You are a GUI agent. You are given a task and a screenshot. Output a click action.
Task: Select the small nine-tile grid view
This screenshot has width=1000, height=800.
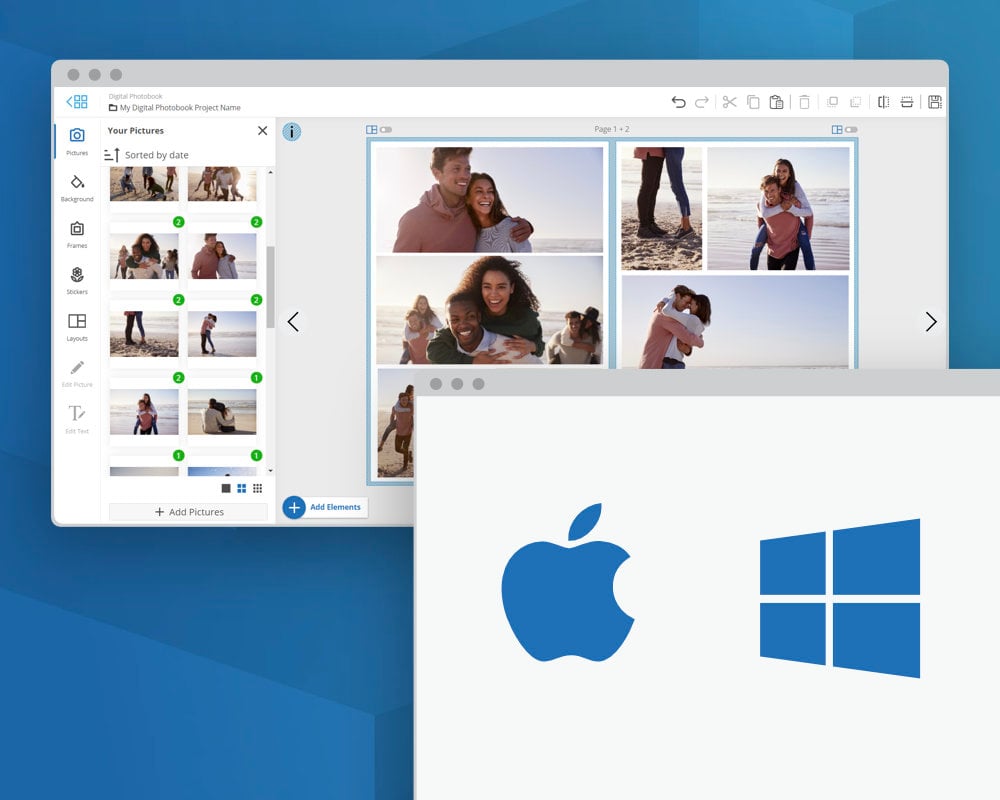pos(258,488)
